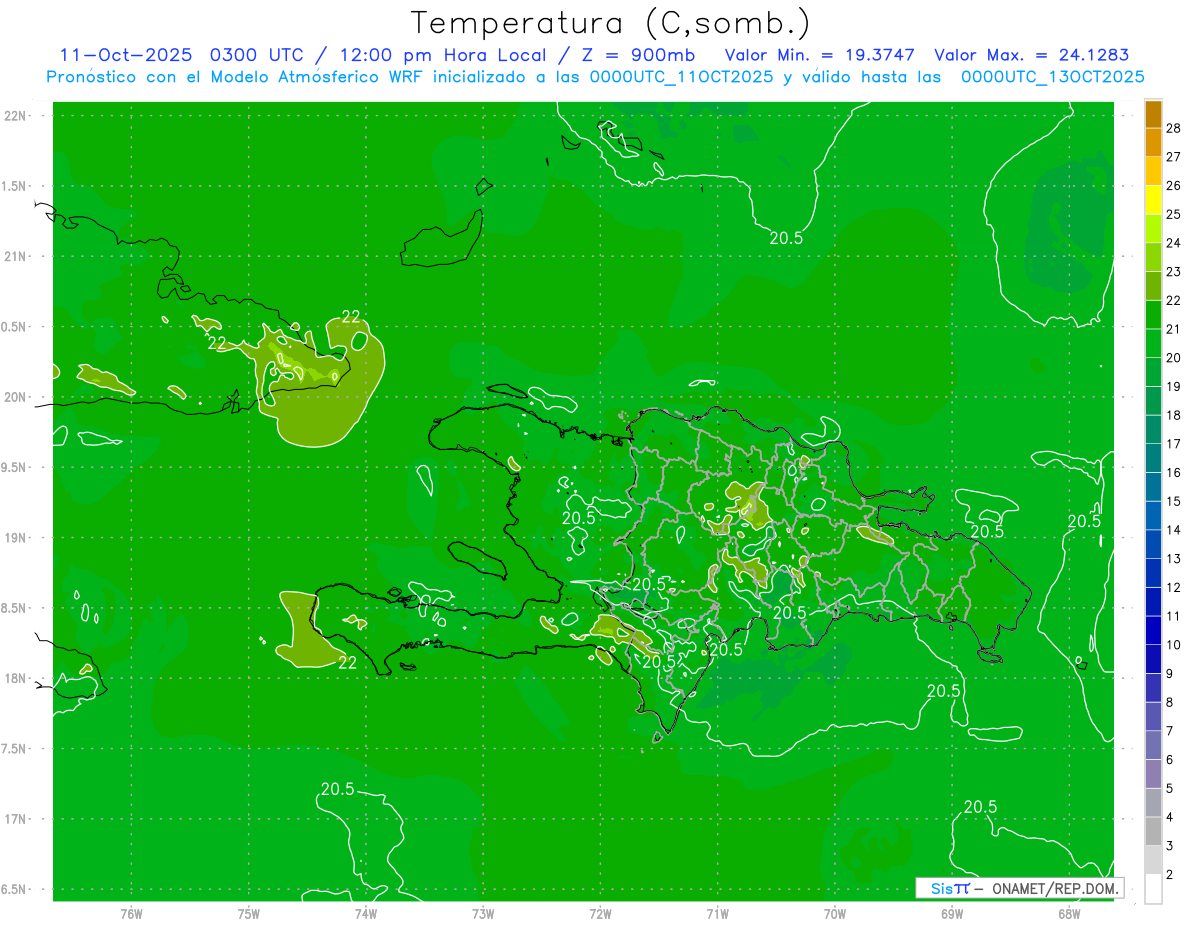Select the date text "11-Oct-2025"
This screenshot has width=1200, height=927.
click(126, 55)
